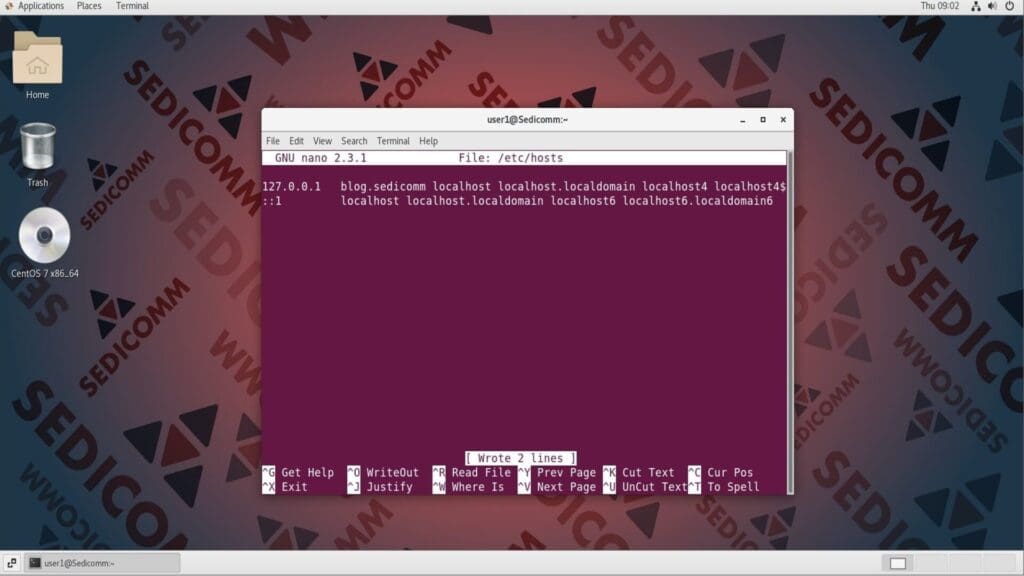
Task: Open the clock showing Thu 09:02
Action: tap(939, 6)
